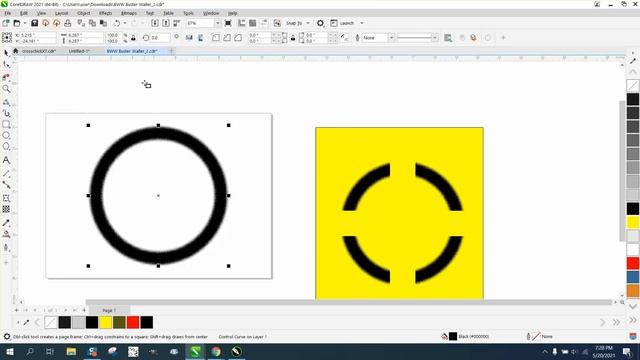
Task: Click the Page 1 tab
Action: 109,311
